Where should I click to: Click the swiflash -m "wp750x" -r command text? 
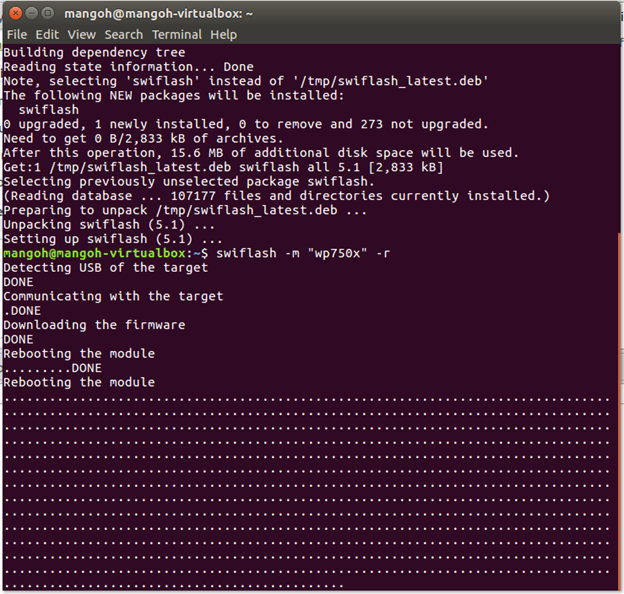pyautogui.click(x=303, y=253)
